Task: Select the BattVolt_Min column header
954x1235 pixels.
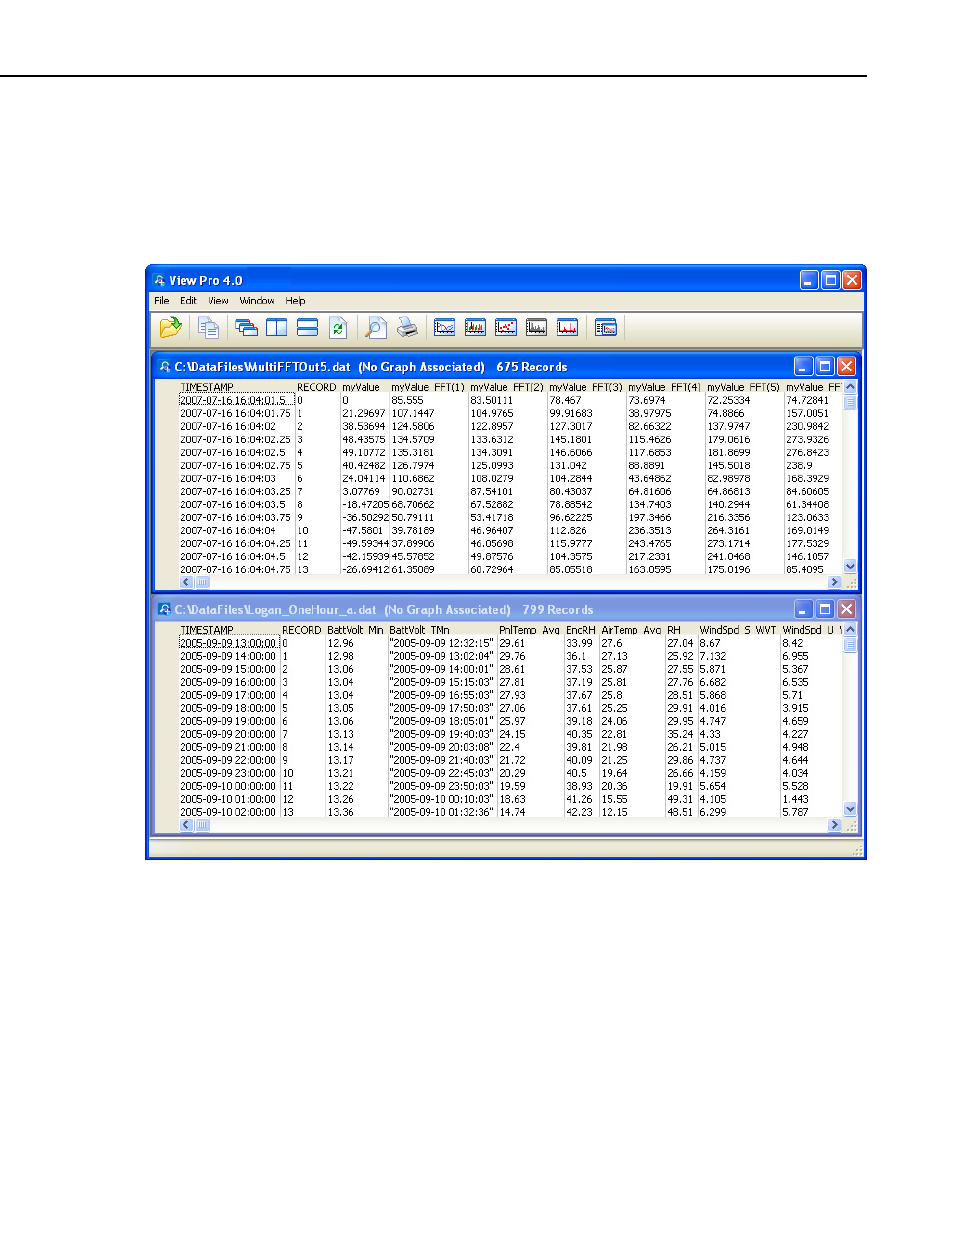Action: pos(355,630)
